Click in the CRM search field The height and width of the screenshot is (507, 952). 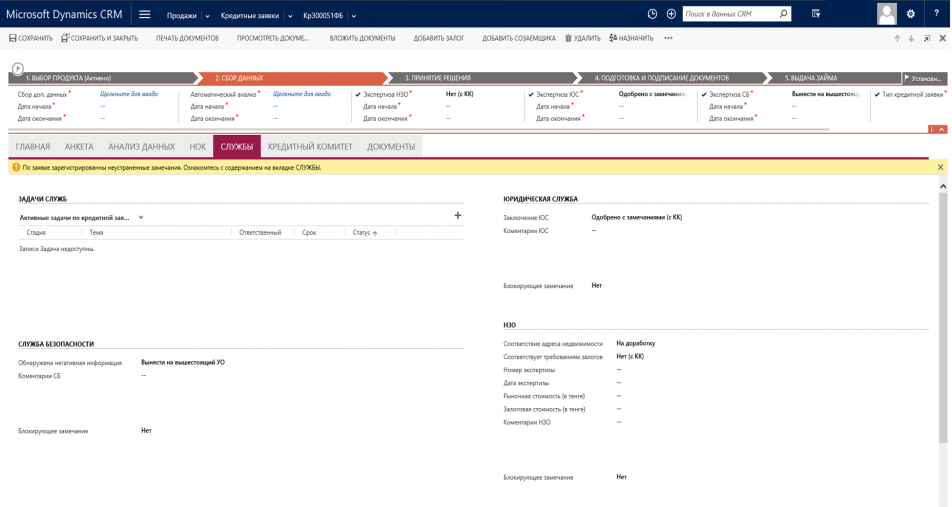pyautogui.click(x=730, y=14)
